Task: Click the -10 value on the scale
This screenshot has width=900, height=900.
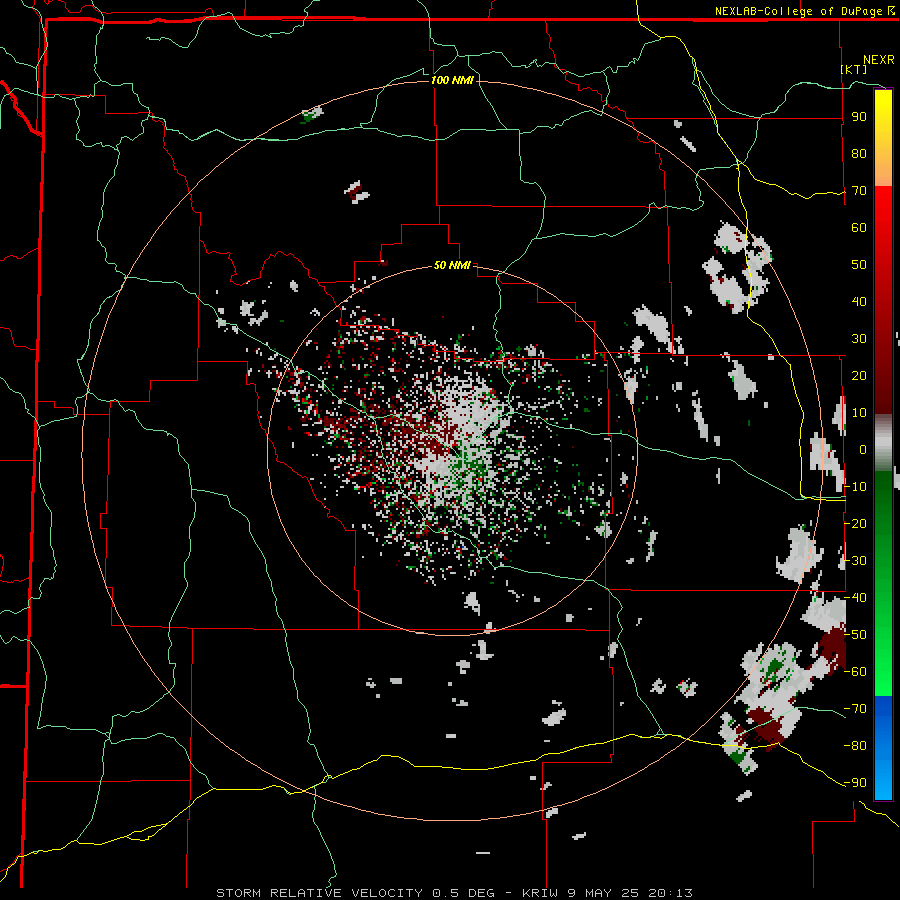Action: tap(855, 487)
